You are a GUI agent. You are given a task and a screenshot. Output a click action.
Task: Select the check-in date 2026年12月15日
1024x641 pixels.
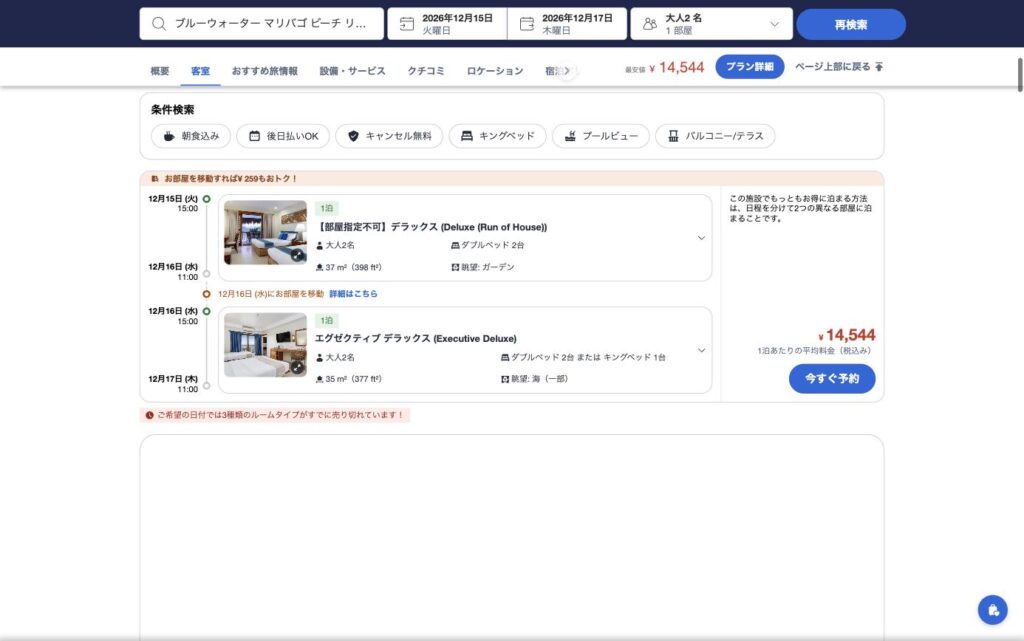click(x=447, y=24)
